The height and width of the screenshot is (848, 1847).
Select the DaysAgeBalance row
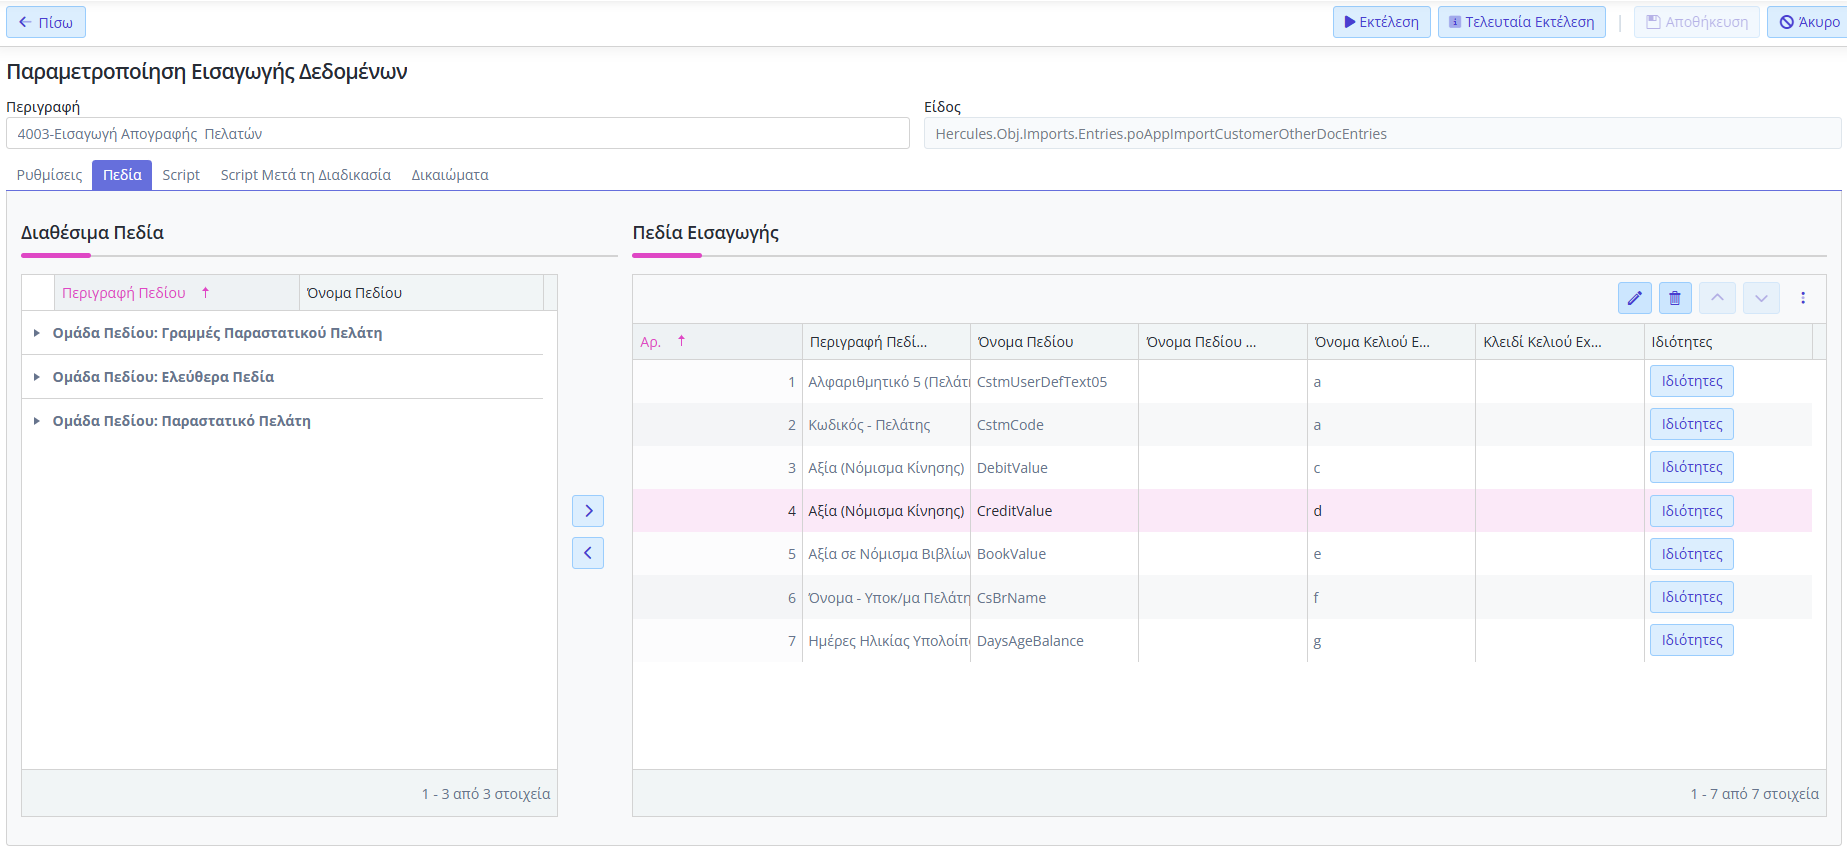(x=1030, y=641)
